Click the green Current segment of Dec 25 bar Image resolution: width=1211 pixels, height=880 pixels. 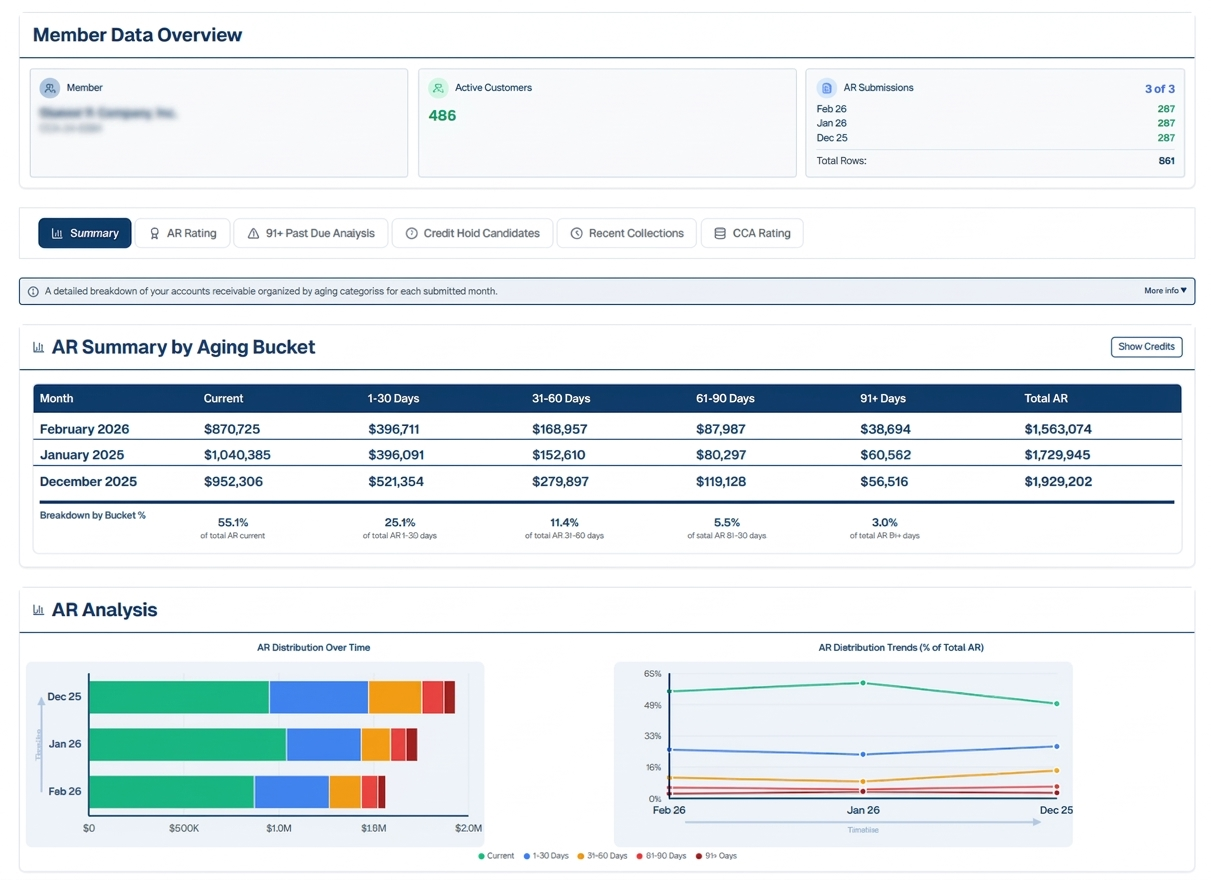179,697
